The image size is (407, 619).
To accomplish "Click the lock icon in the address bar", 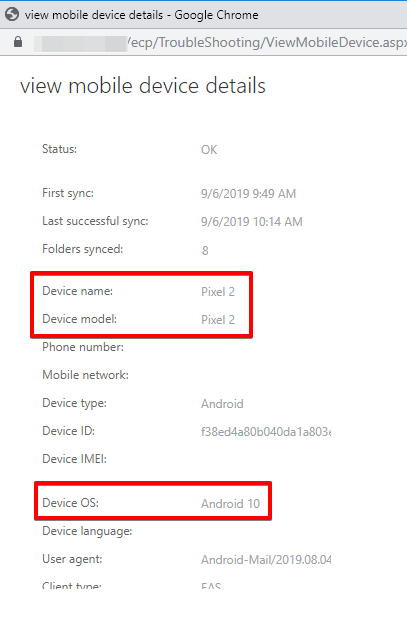I will (x=18, y=42).
